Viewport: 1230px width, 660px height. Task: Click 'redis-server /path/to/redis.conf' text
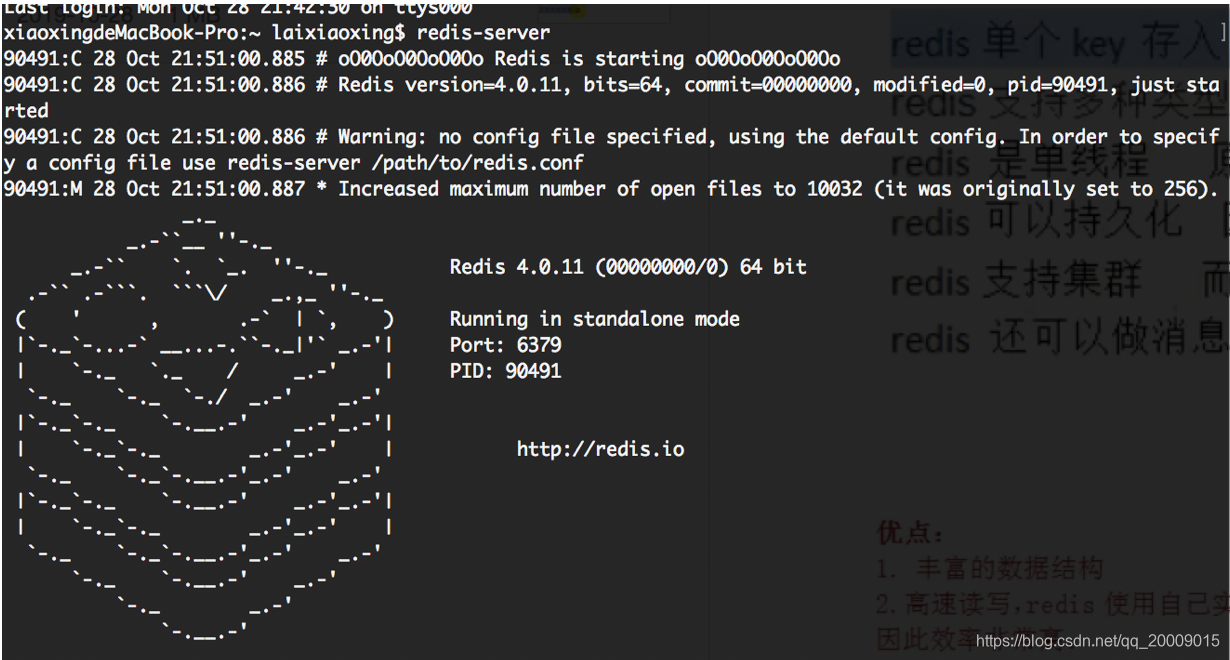(405, 162)
